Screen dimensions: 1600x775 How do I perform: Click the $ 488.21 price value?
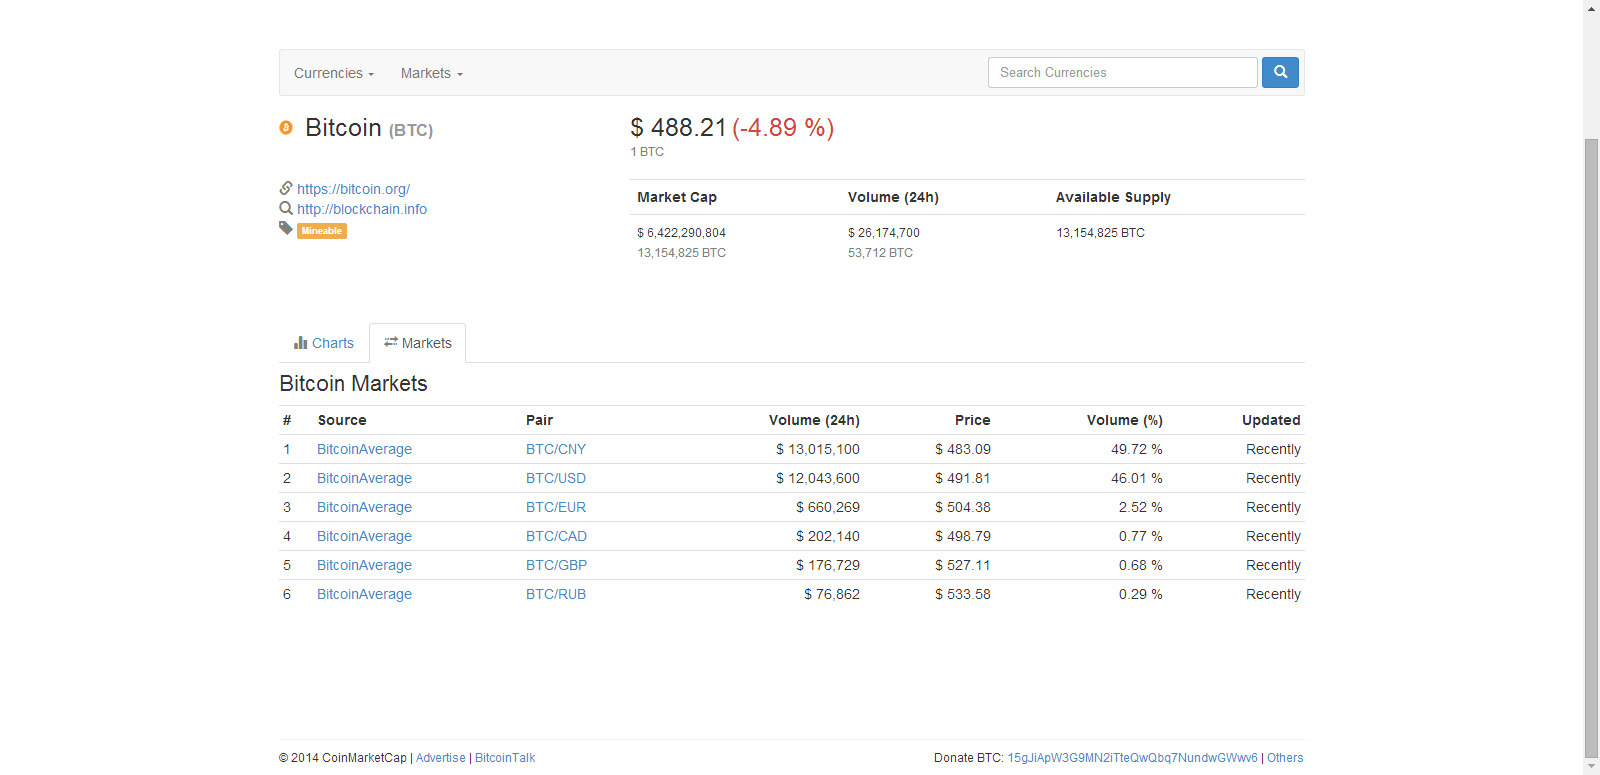[678, 128]
